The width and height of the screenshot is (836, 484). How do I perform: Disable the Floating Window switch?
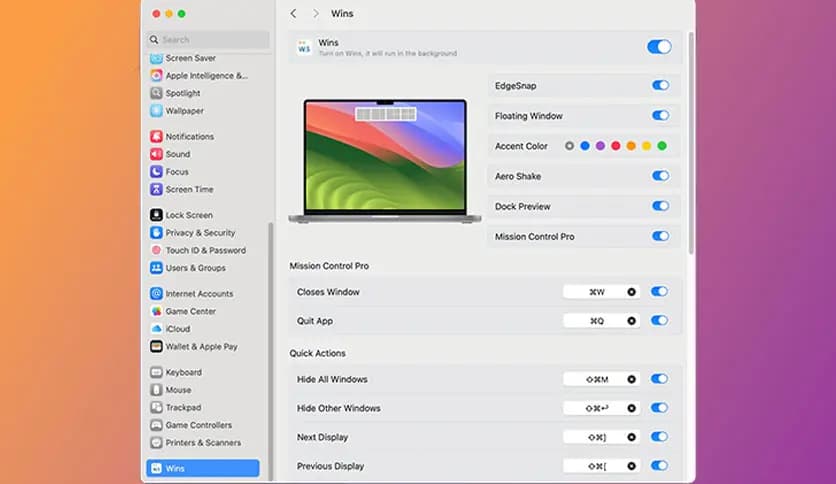[660, 116]
